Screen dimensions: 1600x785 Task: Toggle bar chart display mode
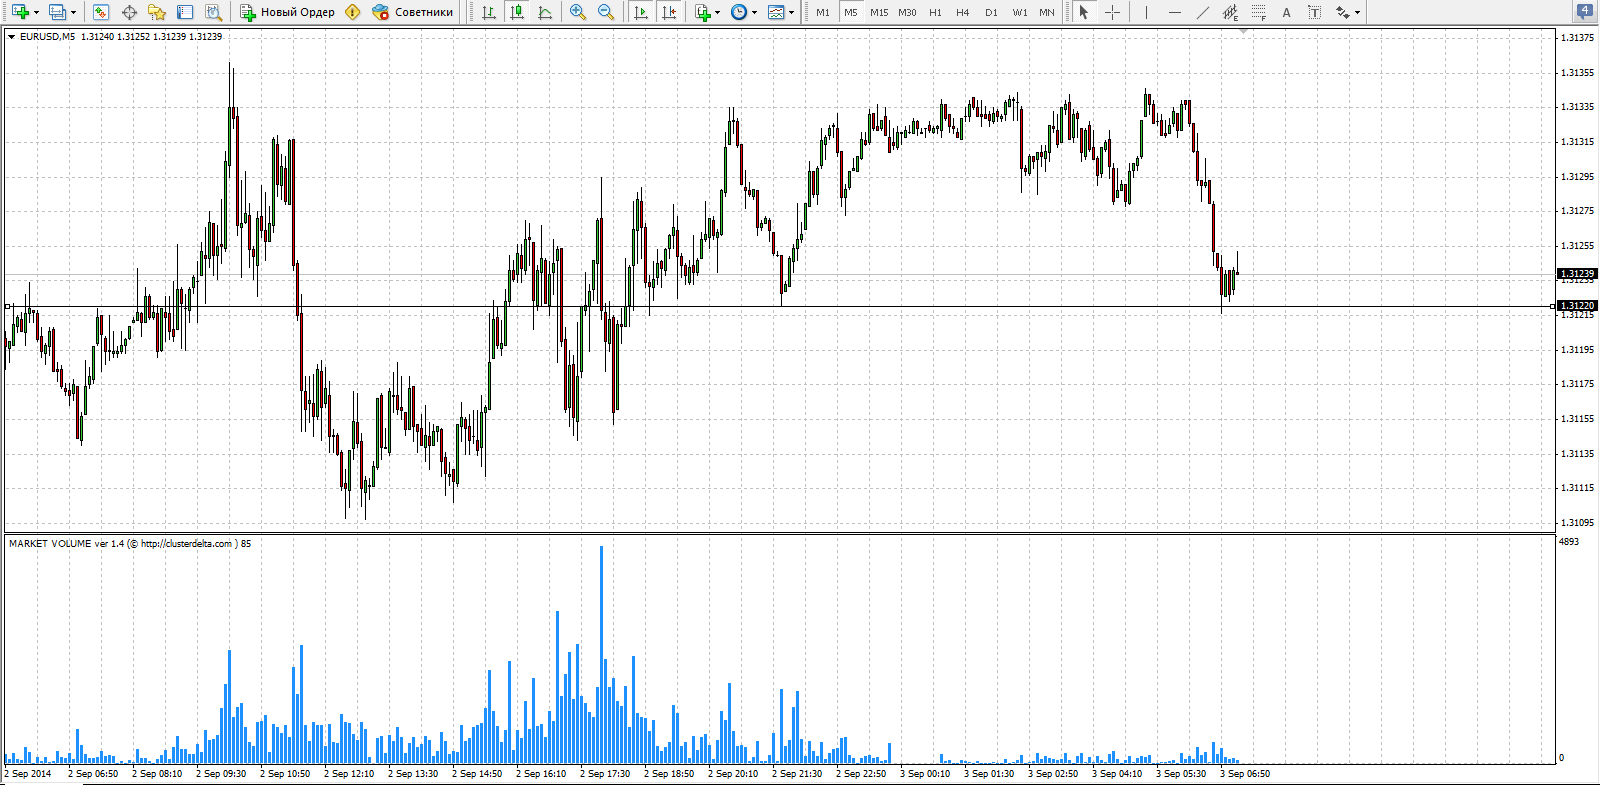489,12
